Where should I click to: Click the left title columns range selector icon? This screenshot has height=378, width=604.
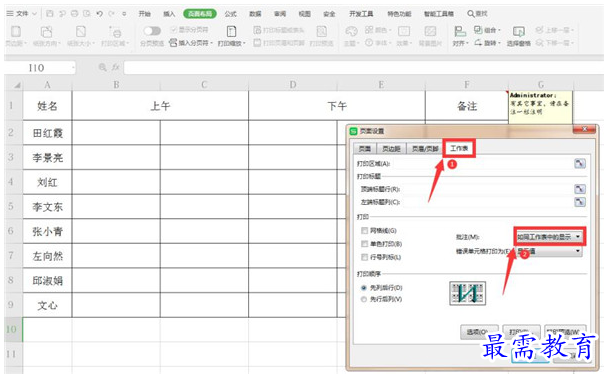point(580,202)
